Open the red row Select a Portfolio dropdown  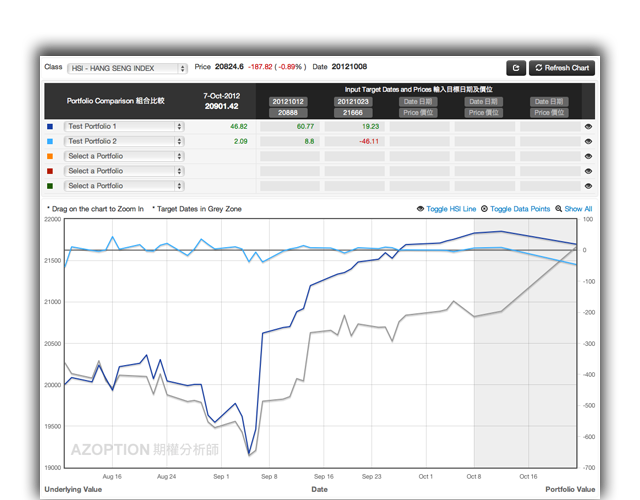point(124,171)
